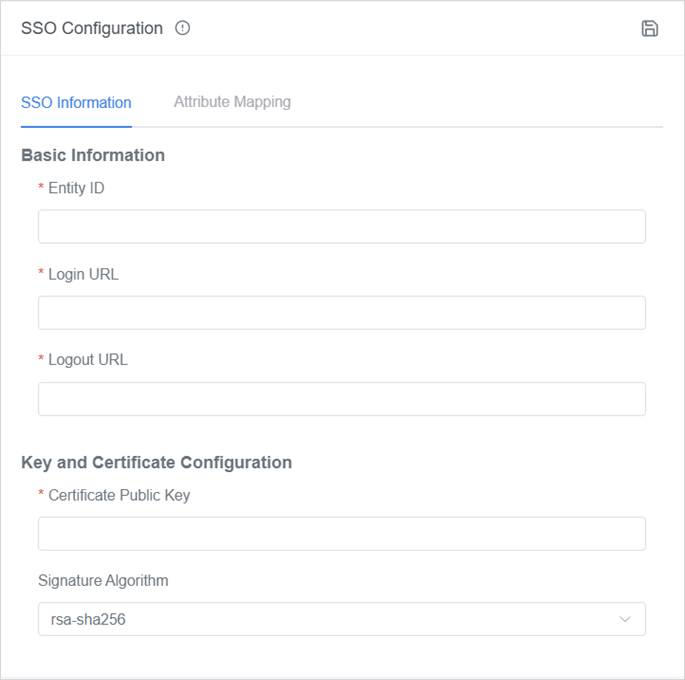
Task: Click into the Login URL field
Action: 341,313
